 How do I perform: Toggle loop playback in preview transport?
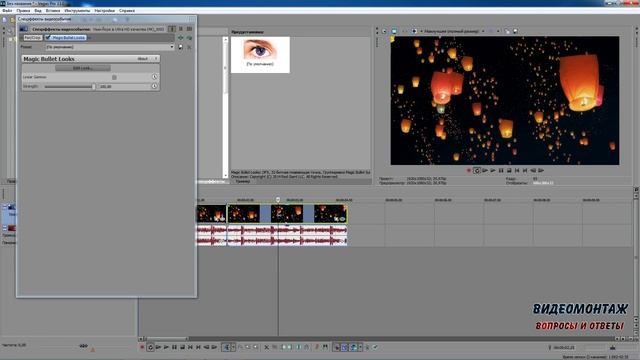click(477, 171)
